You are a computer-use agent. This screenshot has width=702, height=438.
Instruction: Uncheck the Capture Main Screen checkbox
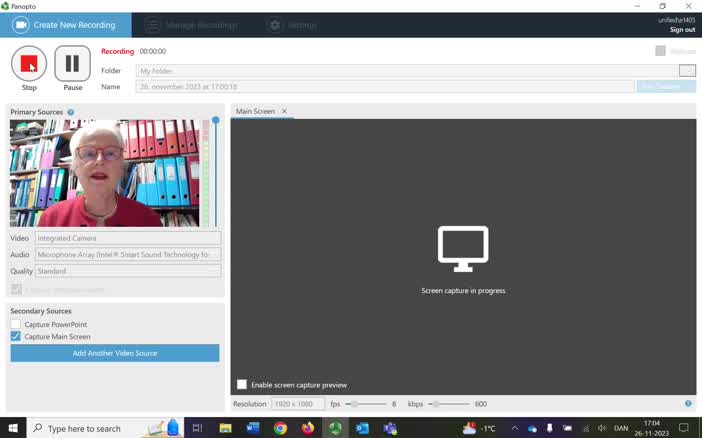(x=16, y=337)
